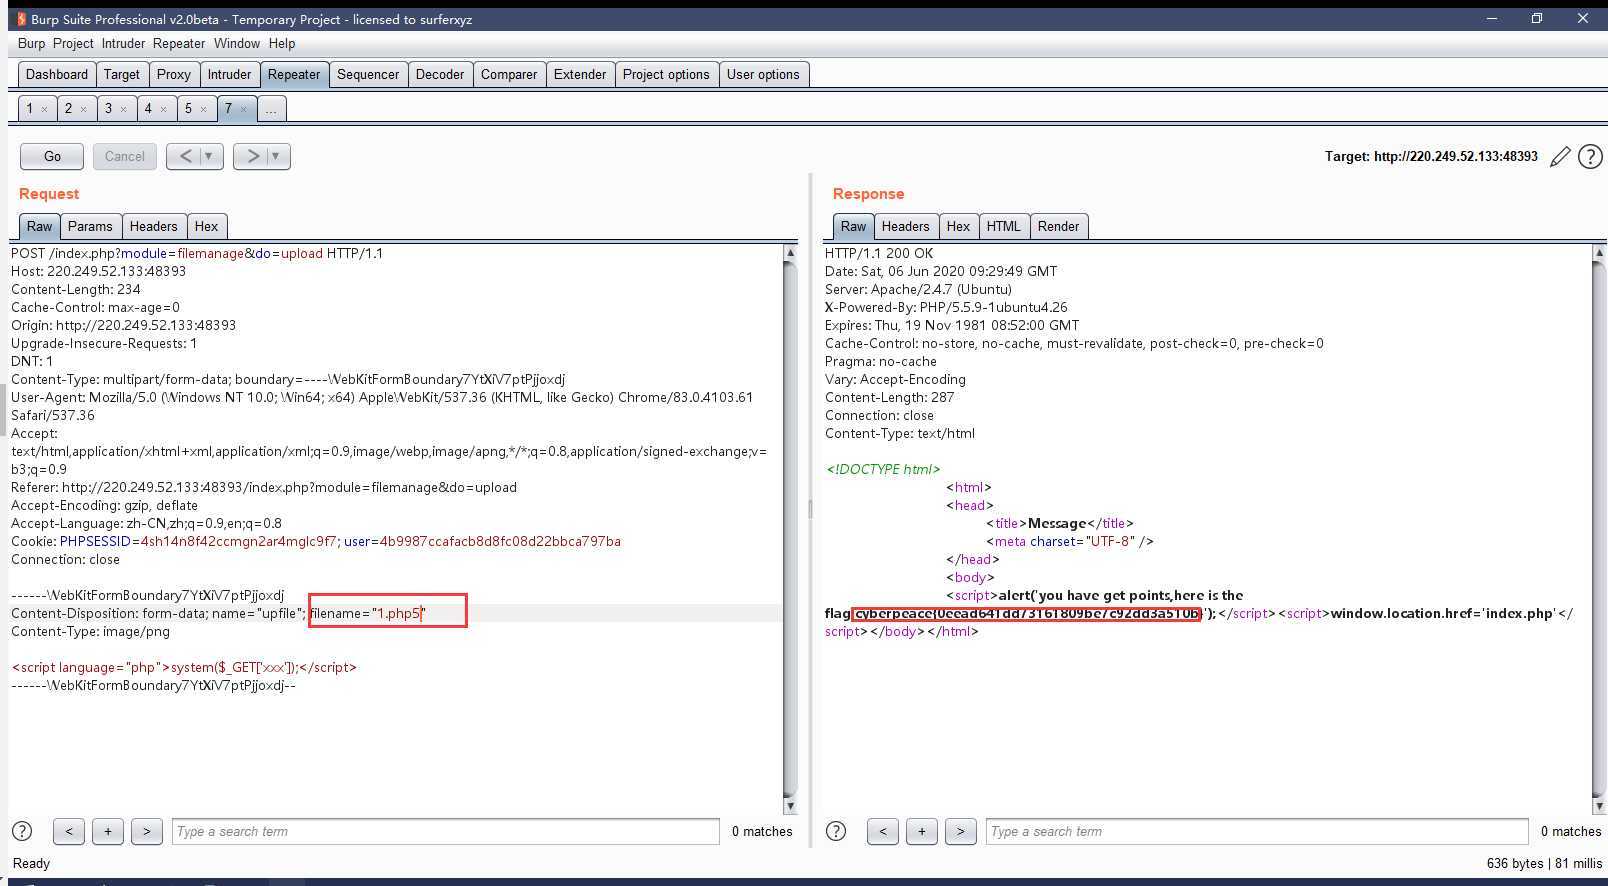Go forward to next request in history
The height and width of the screenshot is (886, 1608).
coord(252,156)
